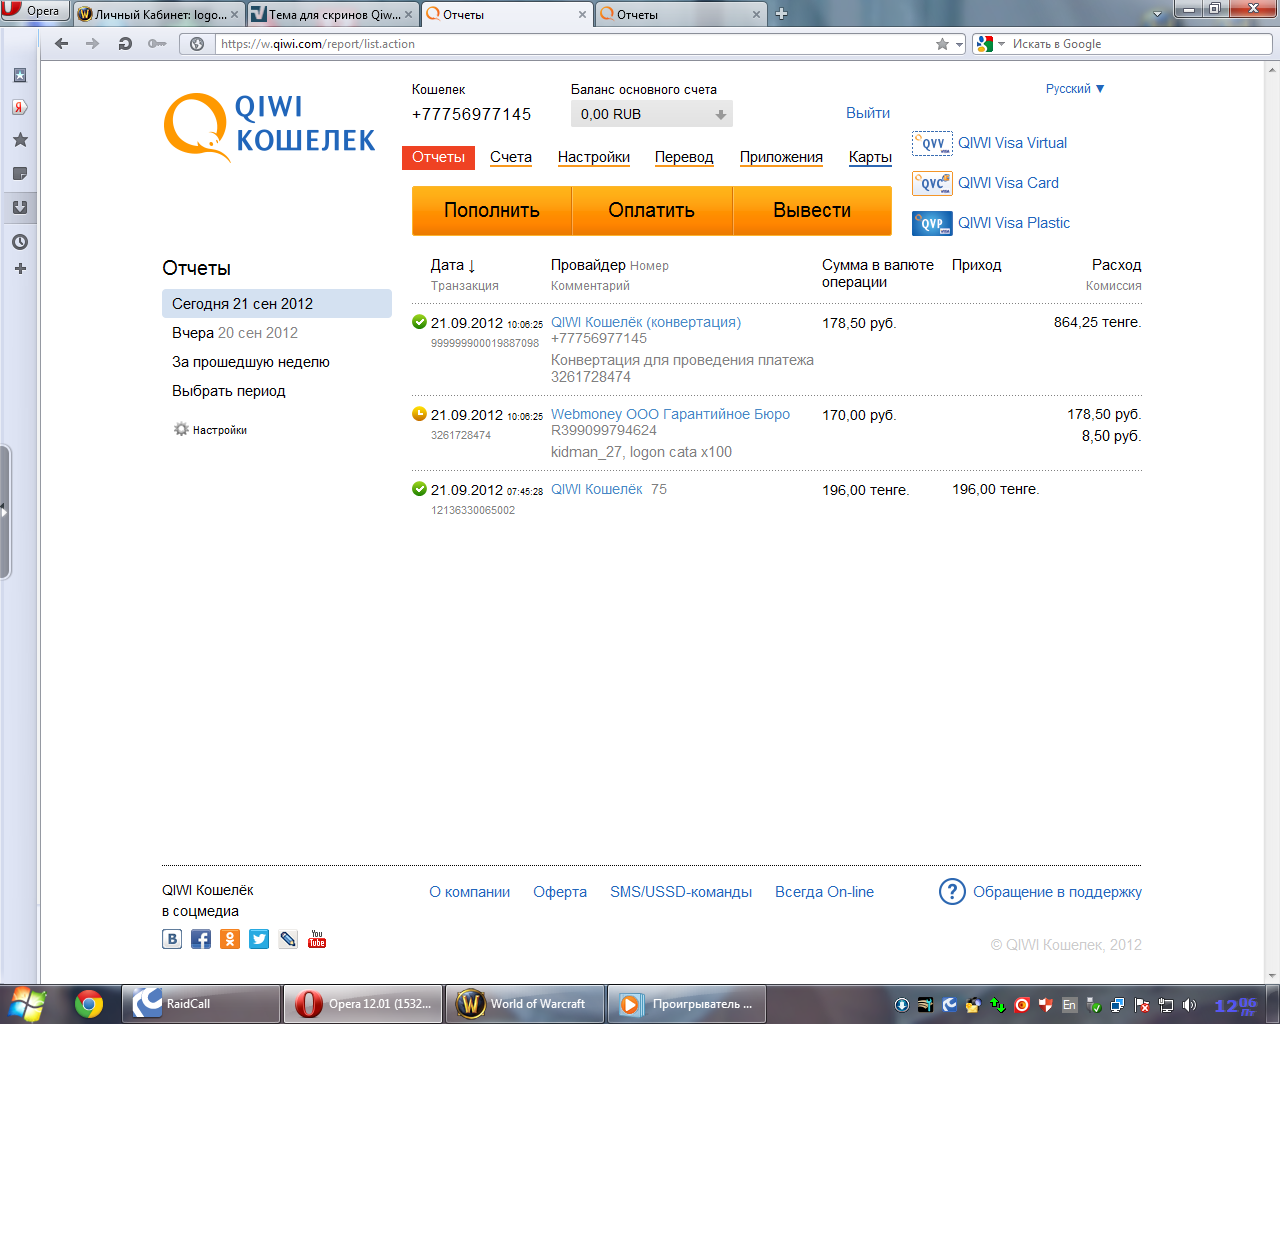This screenshot has height=1244, width=1280.
Task: Open the Перевод menu tab
Action: point(684,157)
